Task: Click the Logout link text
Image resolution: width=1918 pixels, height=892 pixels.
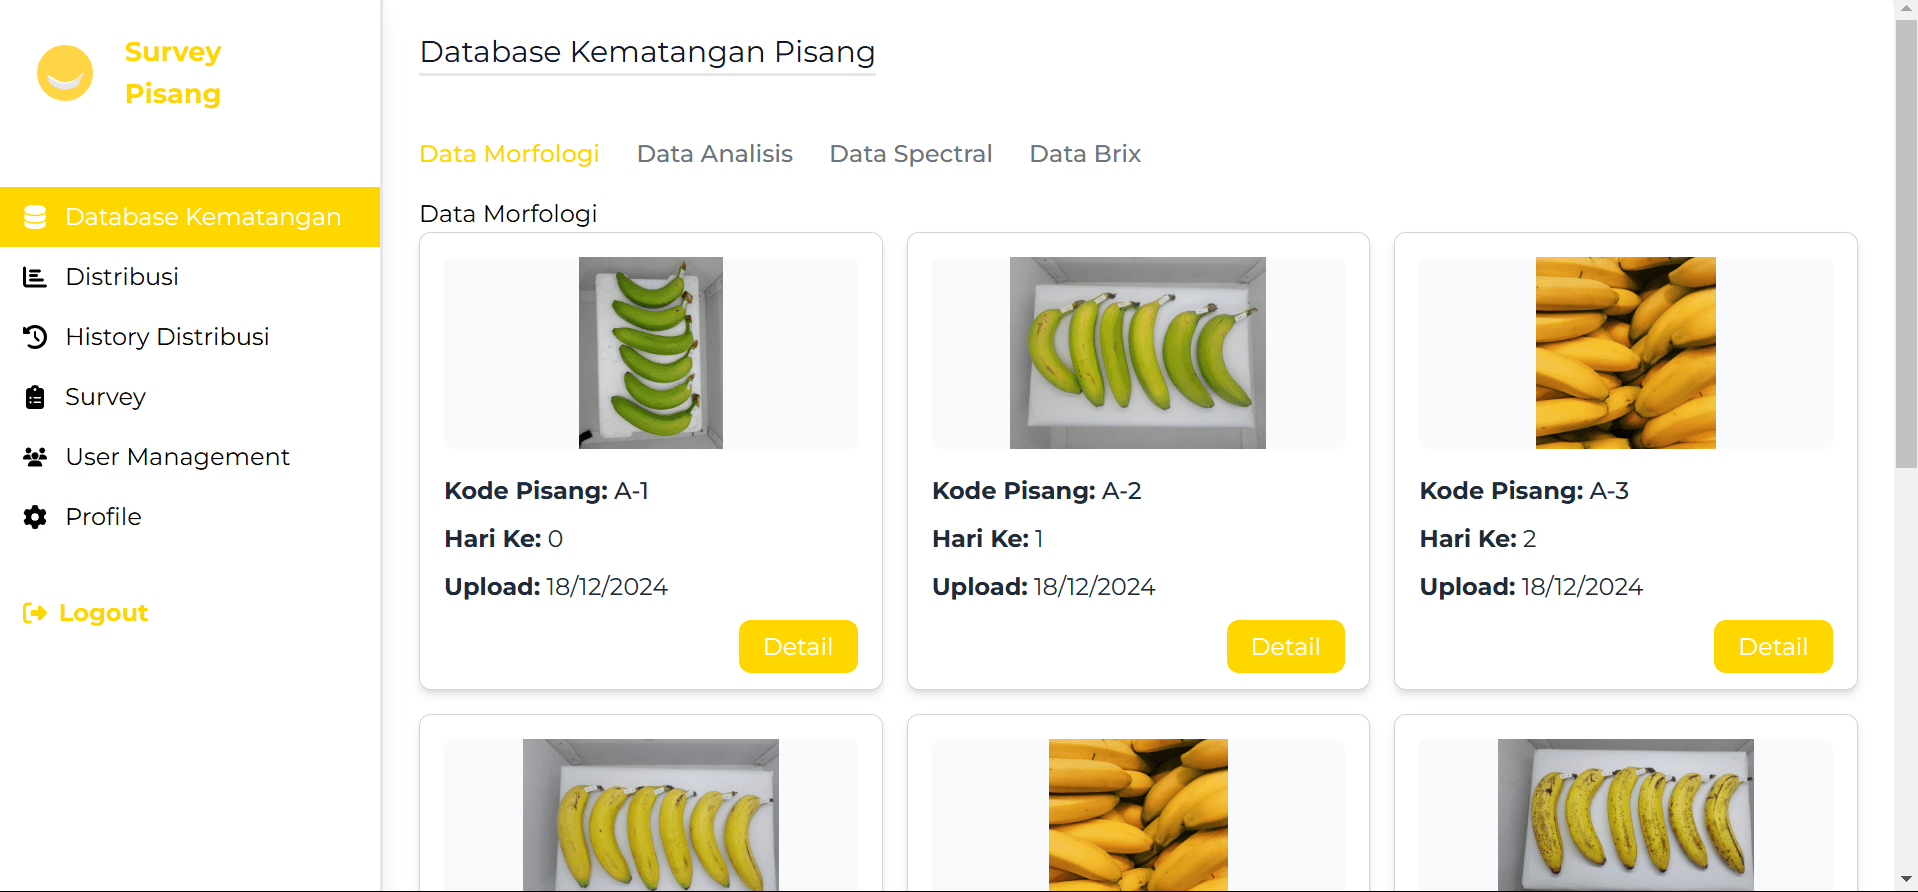Action: tap(103, 612)
